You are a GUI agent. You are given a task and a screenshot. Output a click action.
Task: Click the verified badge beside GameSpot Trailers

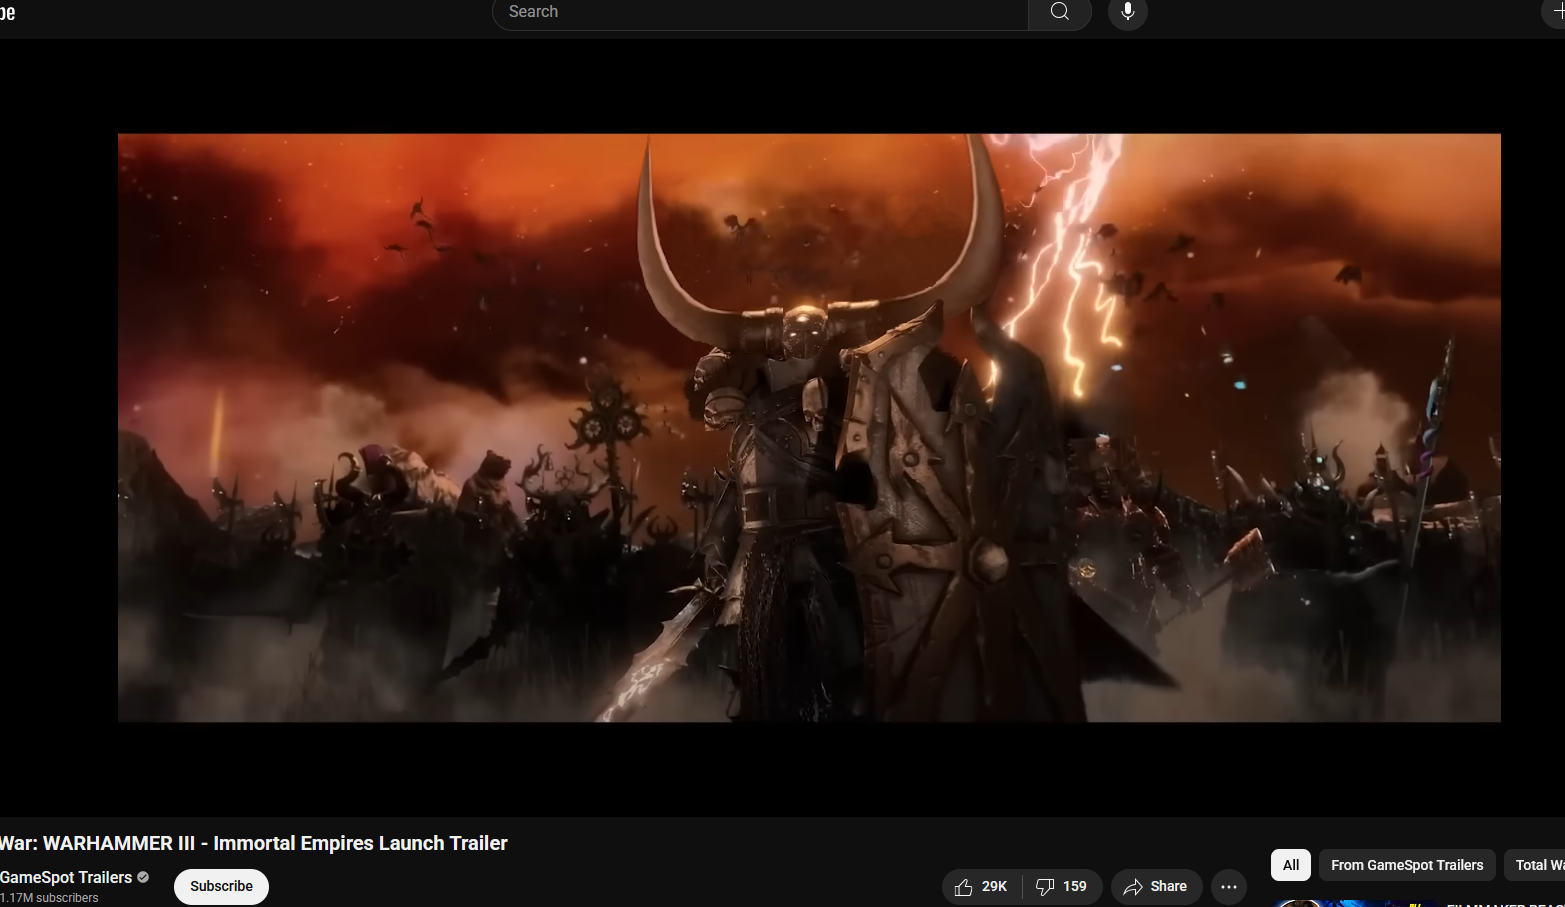tap(143, 877)
